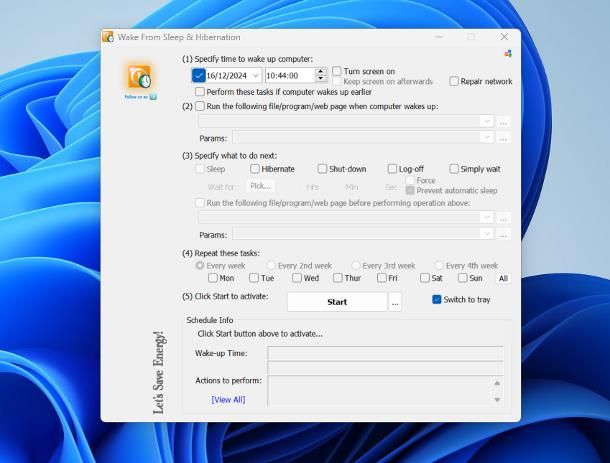Click browse button beside pre-operation path
The image size is (610, 463).
tap(503, 218)
